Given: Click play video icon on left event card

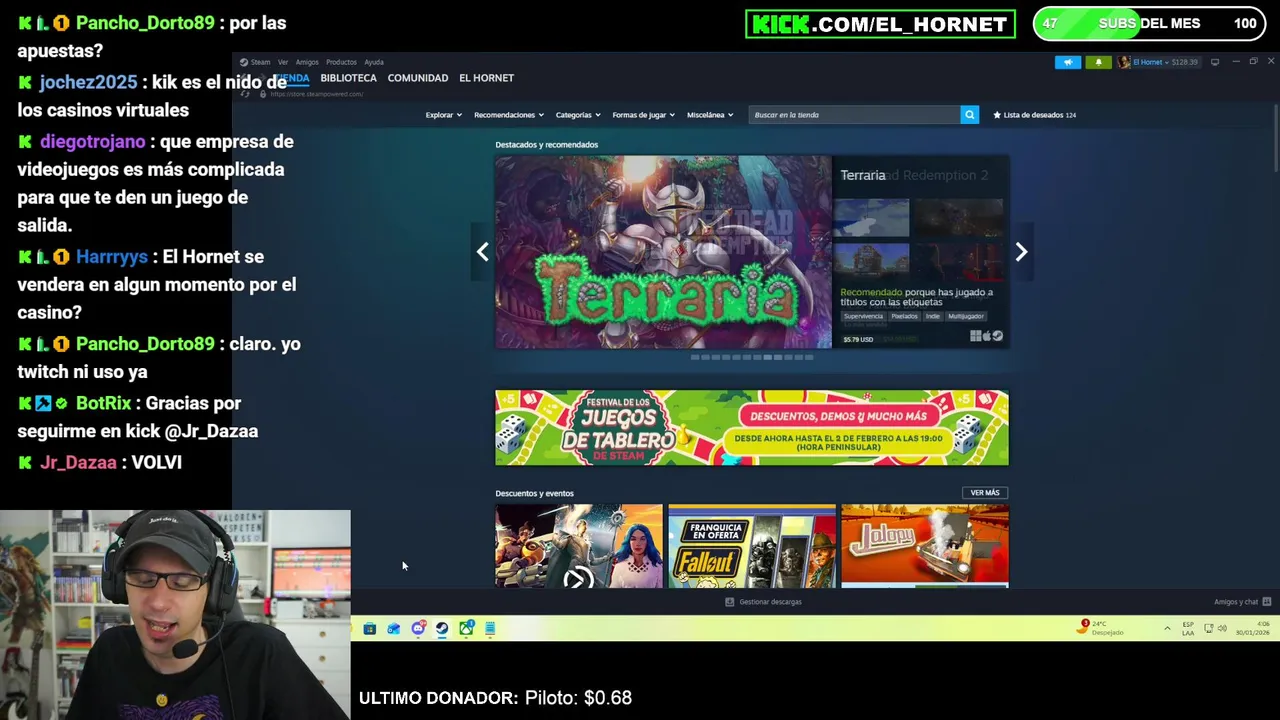Looking at the screenshot, I should click(578, 578).
